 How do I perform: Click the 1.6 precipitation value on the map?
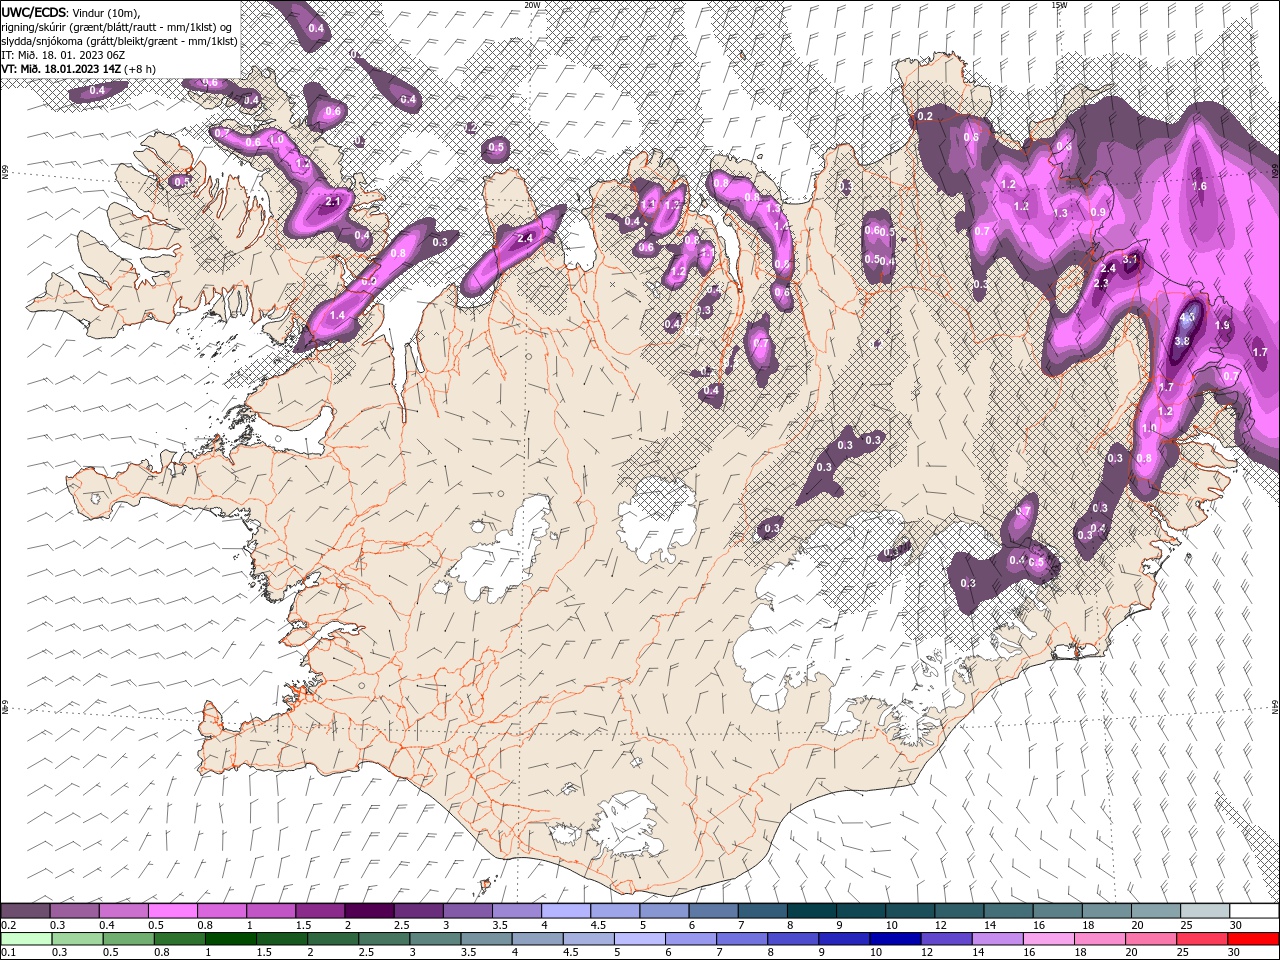[x=1199, y=186]
